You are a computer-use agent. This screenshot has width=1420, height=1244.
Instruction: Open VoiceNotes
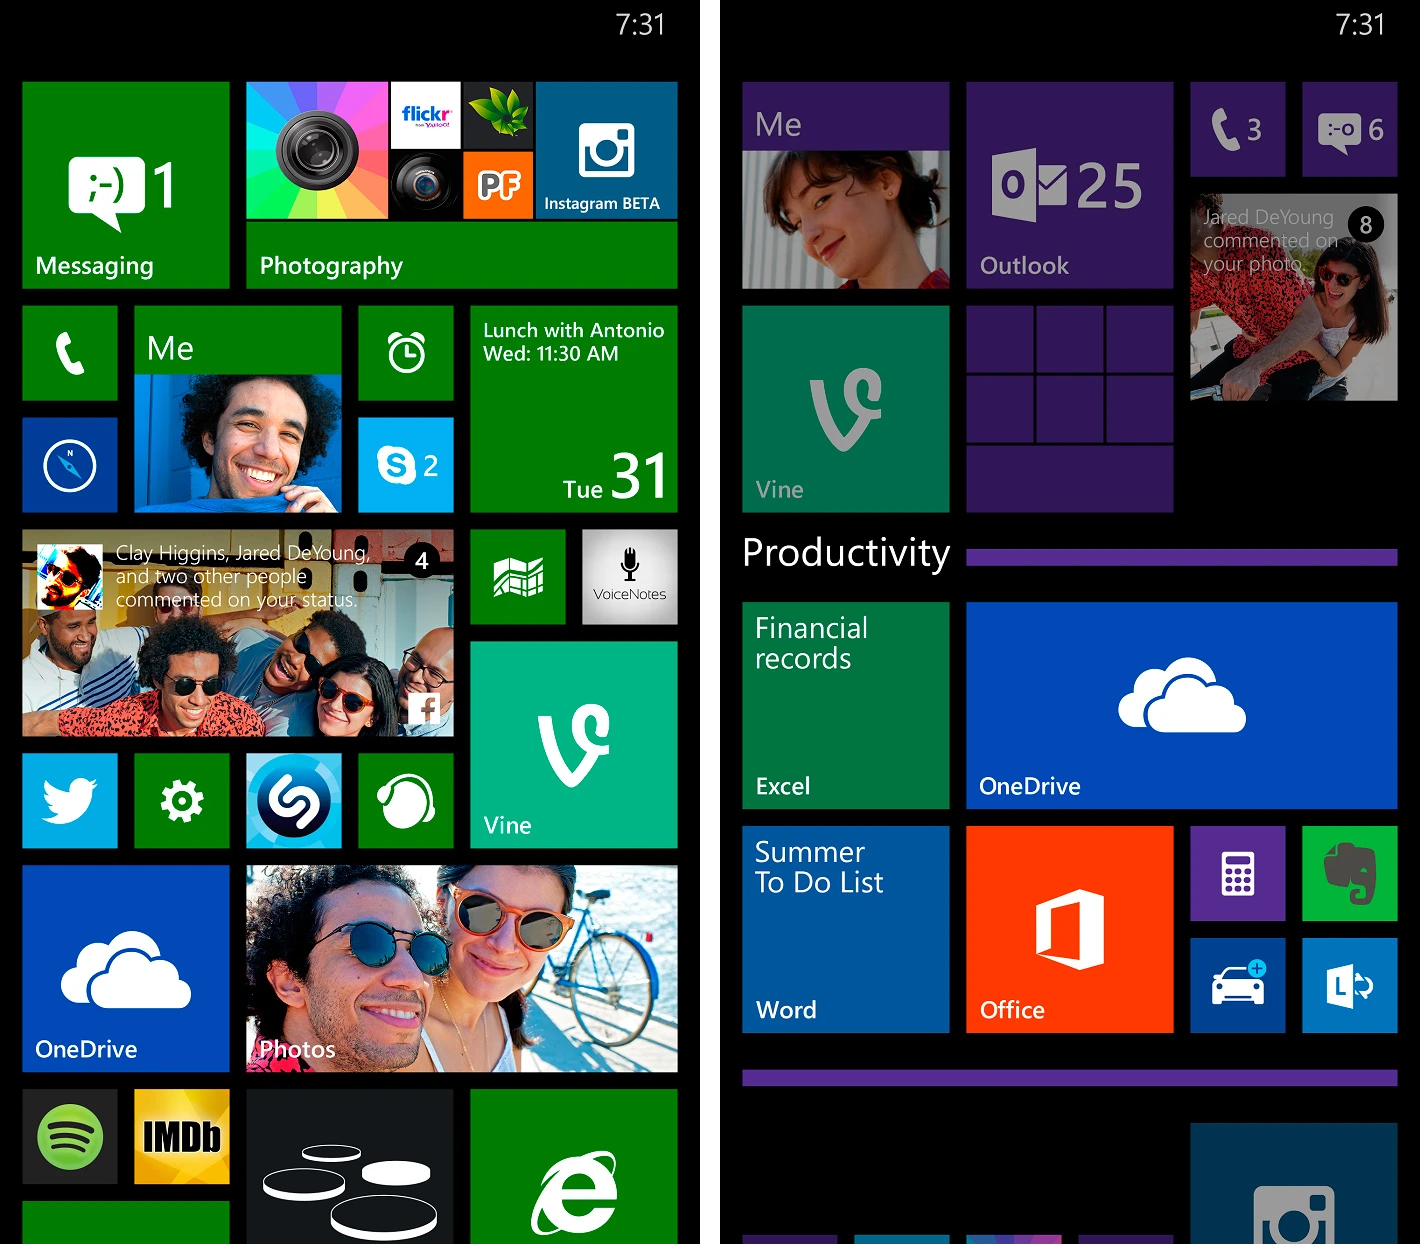point(629,577)
